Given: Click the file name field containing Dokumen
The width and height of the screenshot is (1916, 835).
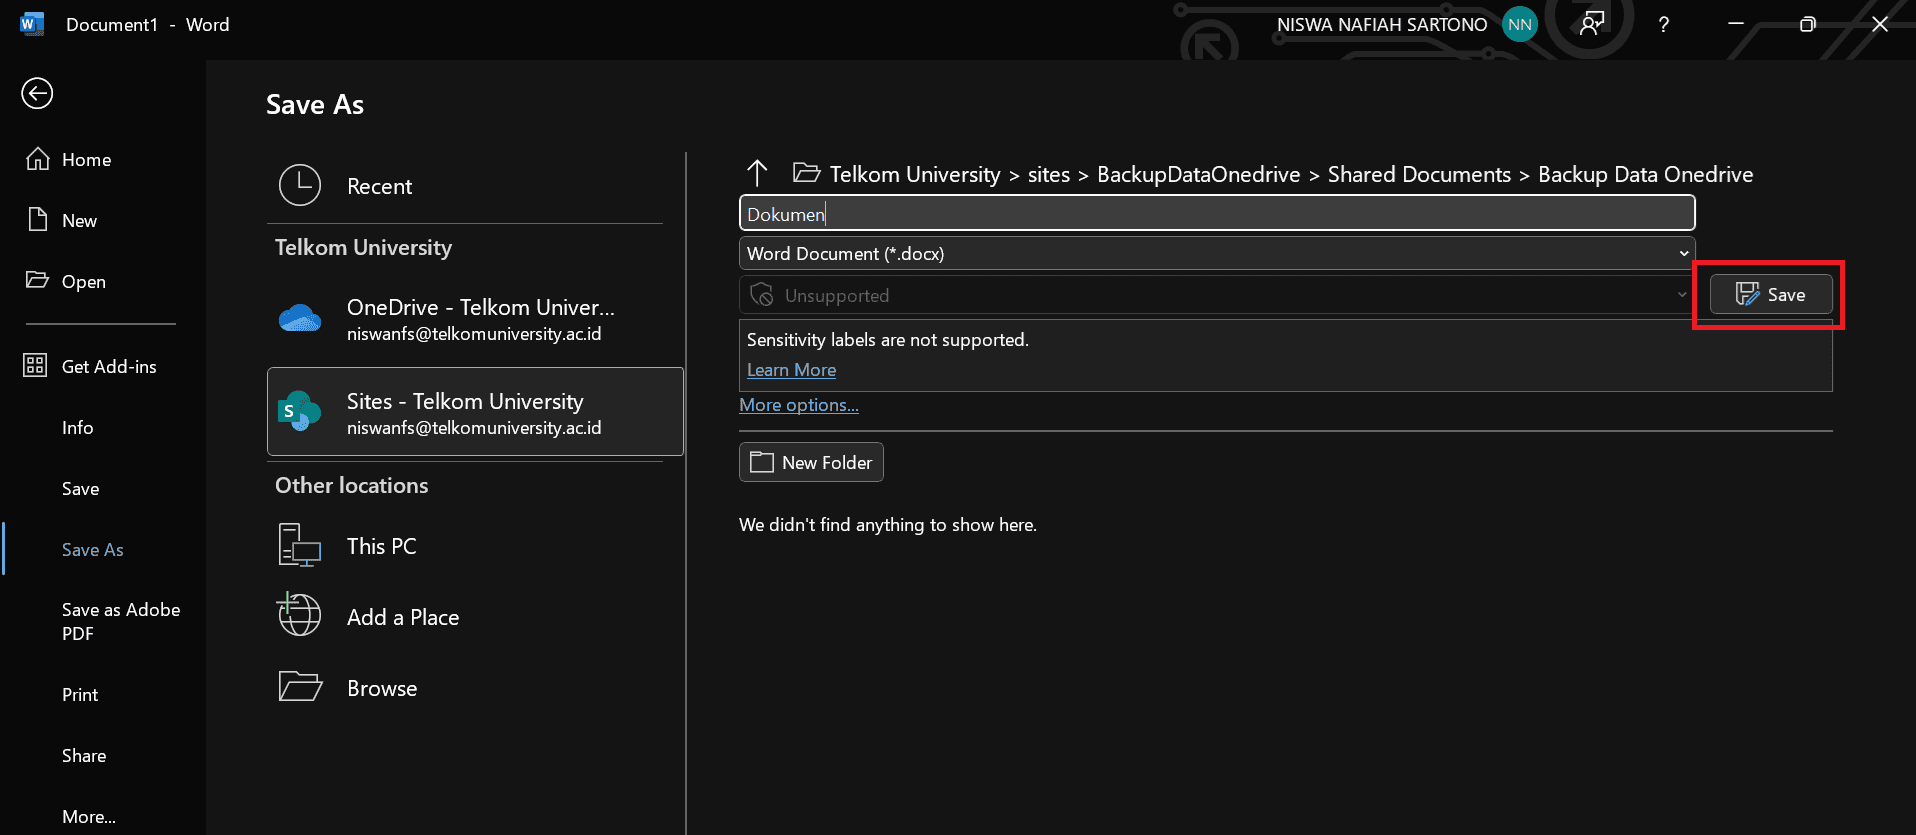Looking at the screenshot, I should pos(1217,213).
